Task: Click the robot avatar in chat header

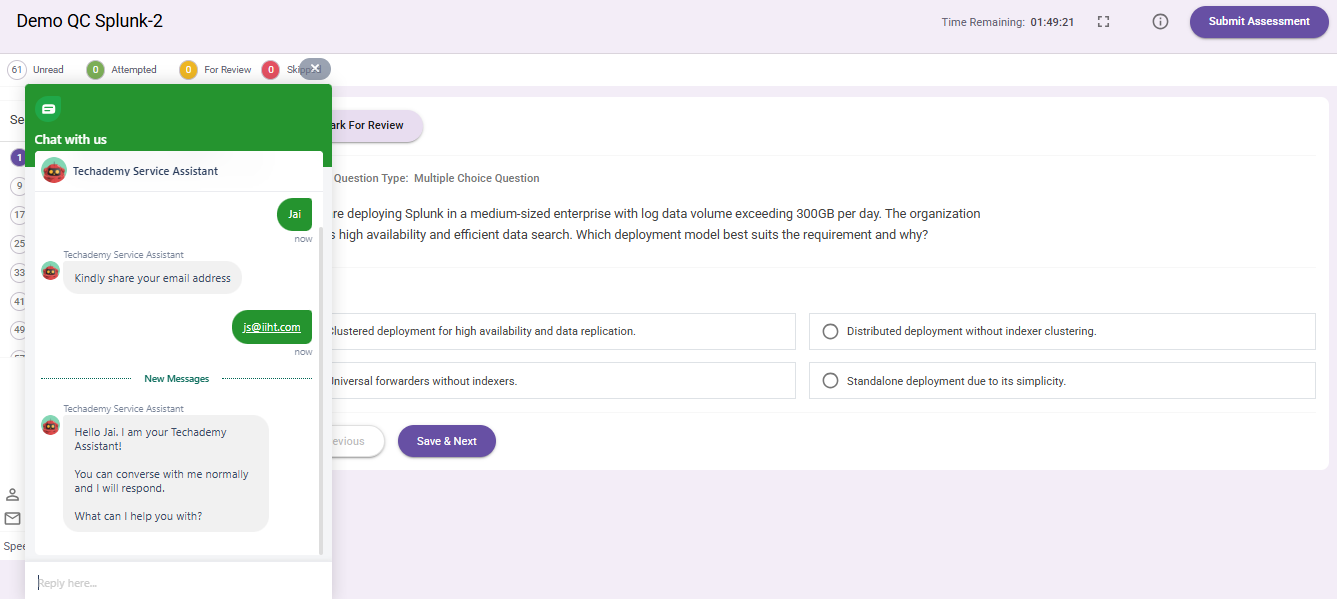Action: pos(54,171)
